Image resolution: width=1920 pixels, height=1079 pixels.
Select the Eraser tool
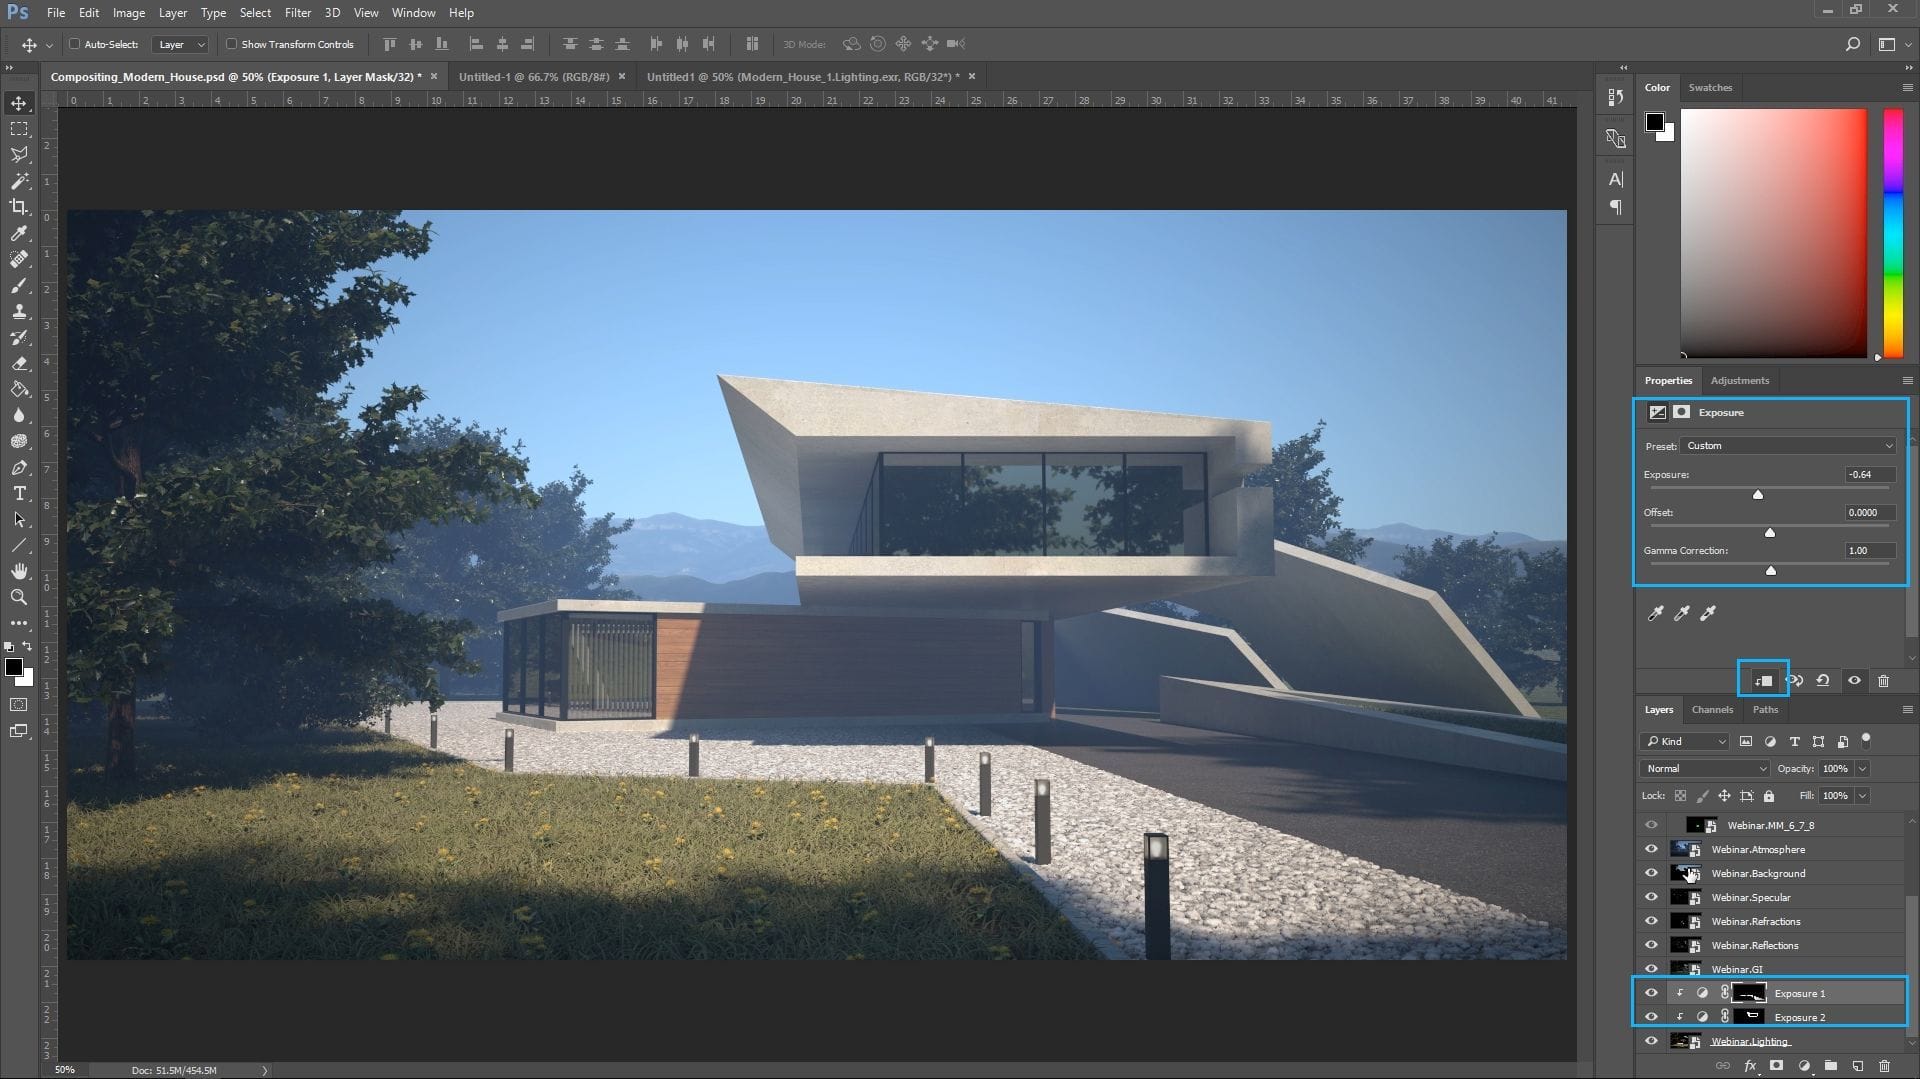tap(19, 363)
